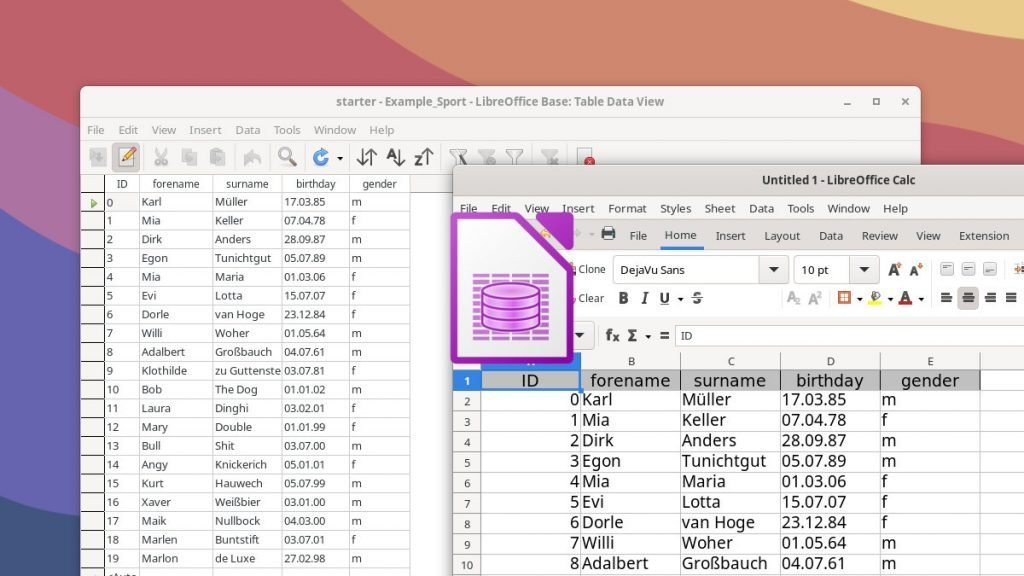Open the Format menu in Calc
Viewport: 1024px width, 576px height.
pyautogui.click(x=627, y=208)
